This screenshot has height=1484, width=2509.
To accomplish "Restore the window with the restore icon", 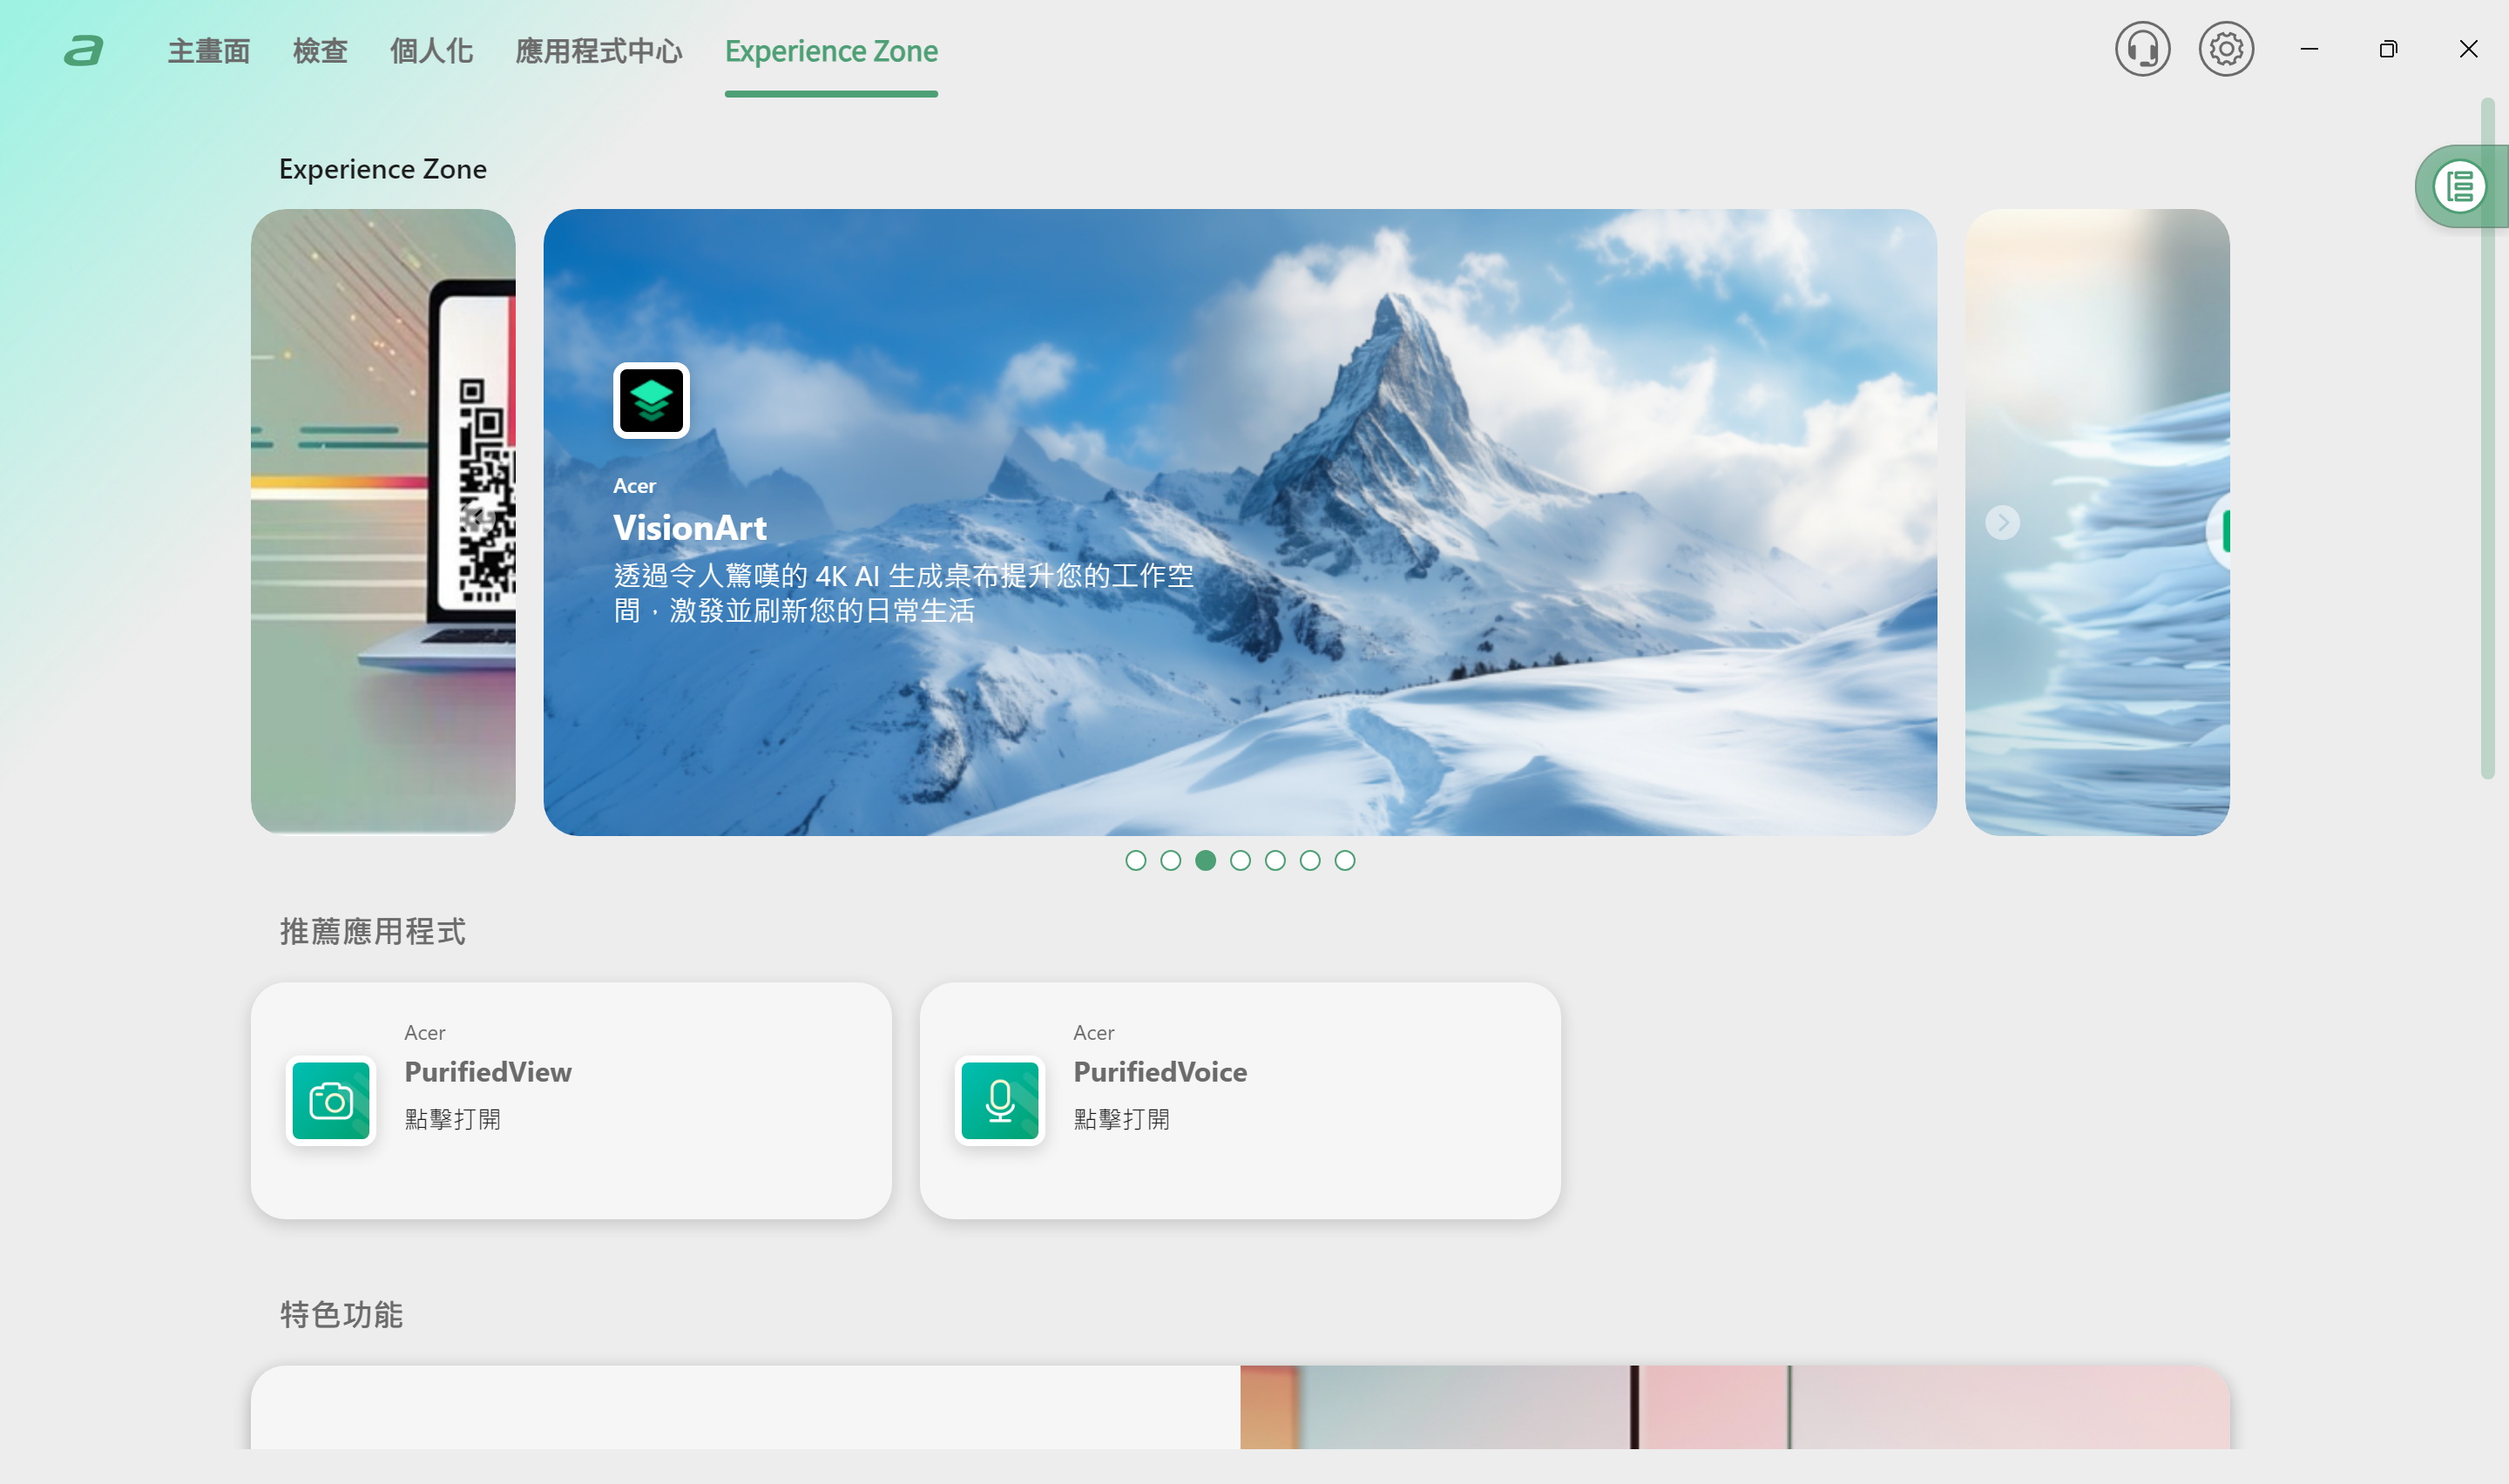I will tap(2388, 49).
